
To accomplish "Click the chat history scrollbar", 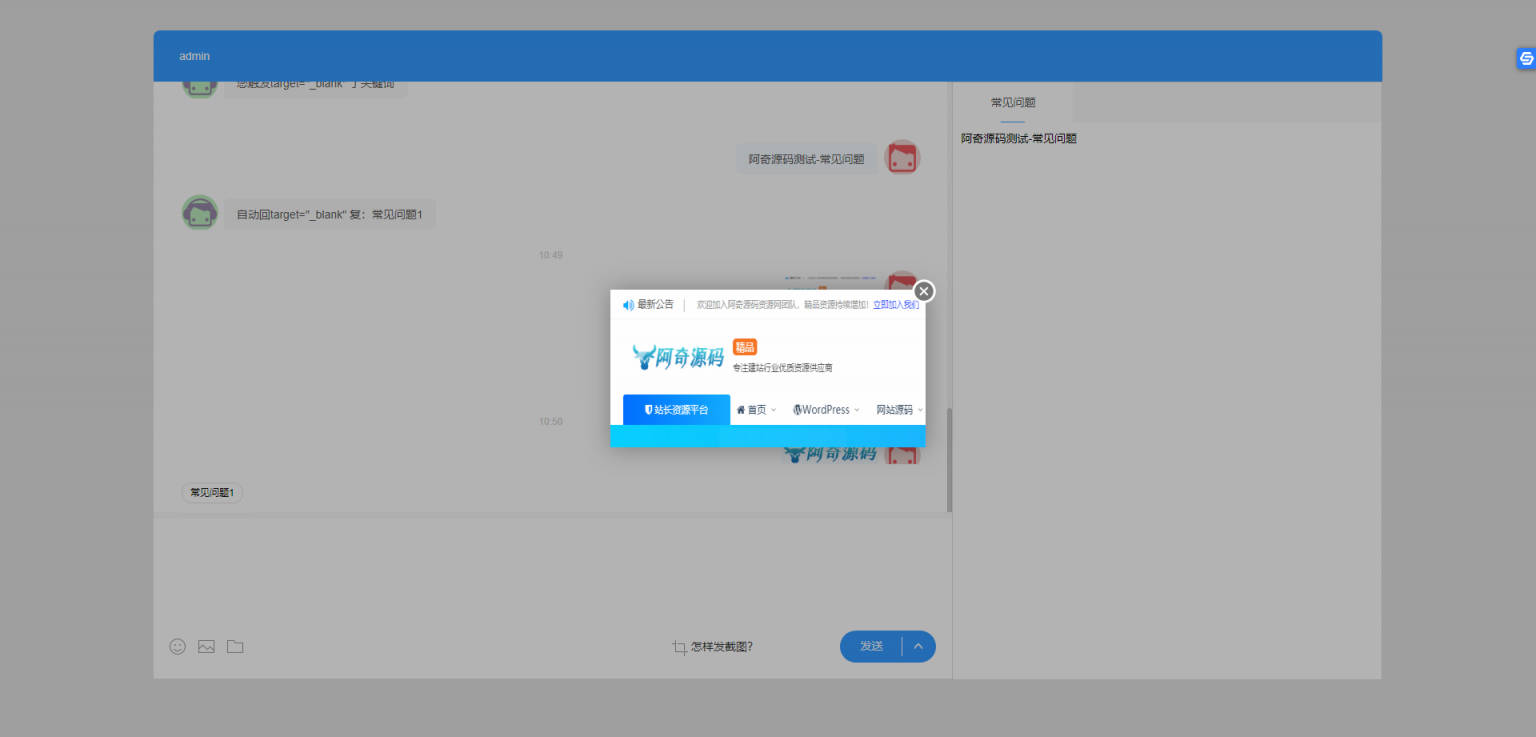I will point(949,460).
